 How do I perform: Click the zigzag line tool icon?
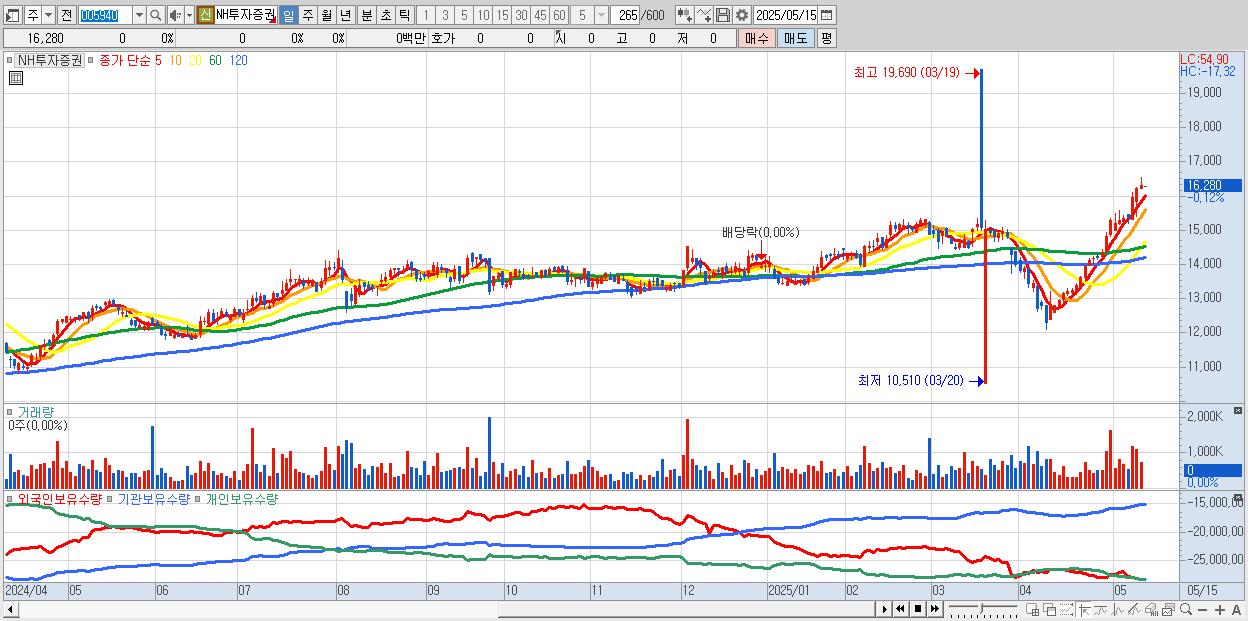1118,610
